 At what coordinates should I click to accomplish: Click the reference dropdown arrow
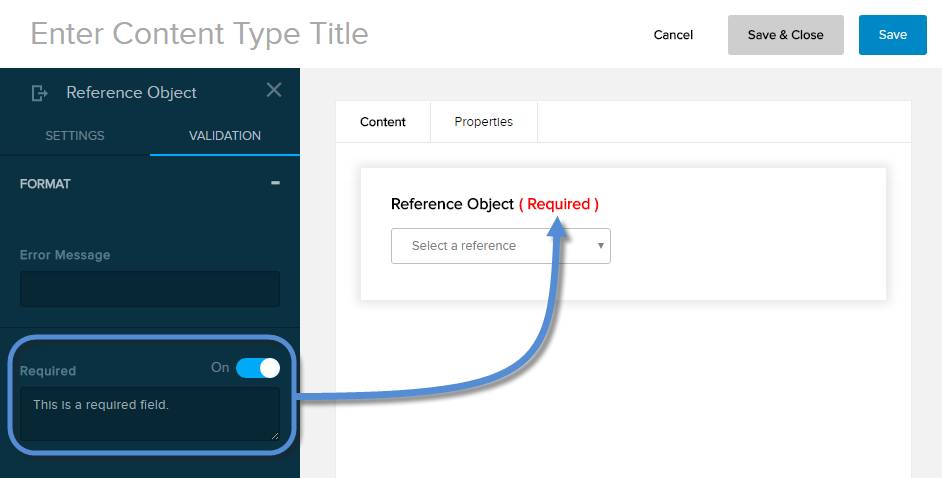point(601,245)
